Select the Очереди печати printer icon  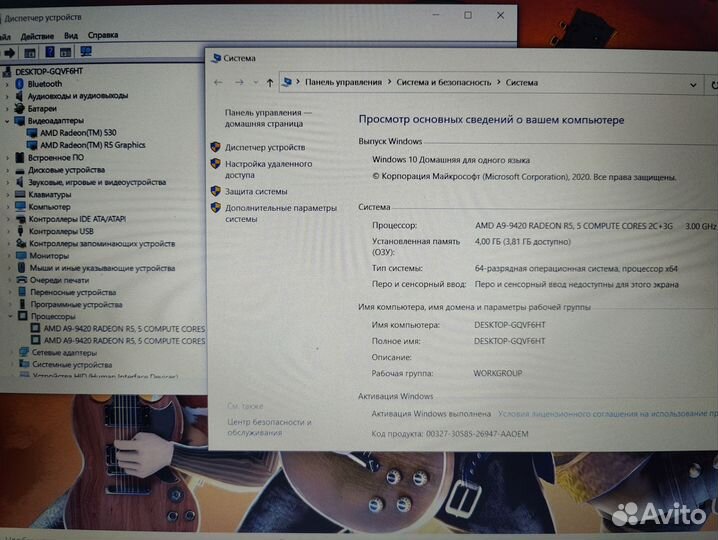click(22, 280)
